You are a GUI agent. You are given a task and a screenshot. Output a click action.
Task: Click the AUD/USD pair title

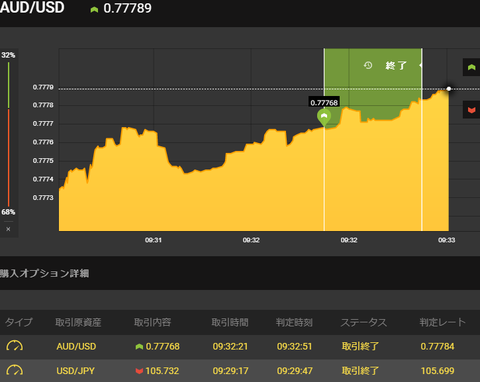32,7
